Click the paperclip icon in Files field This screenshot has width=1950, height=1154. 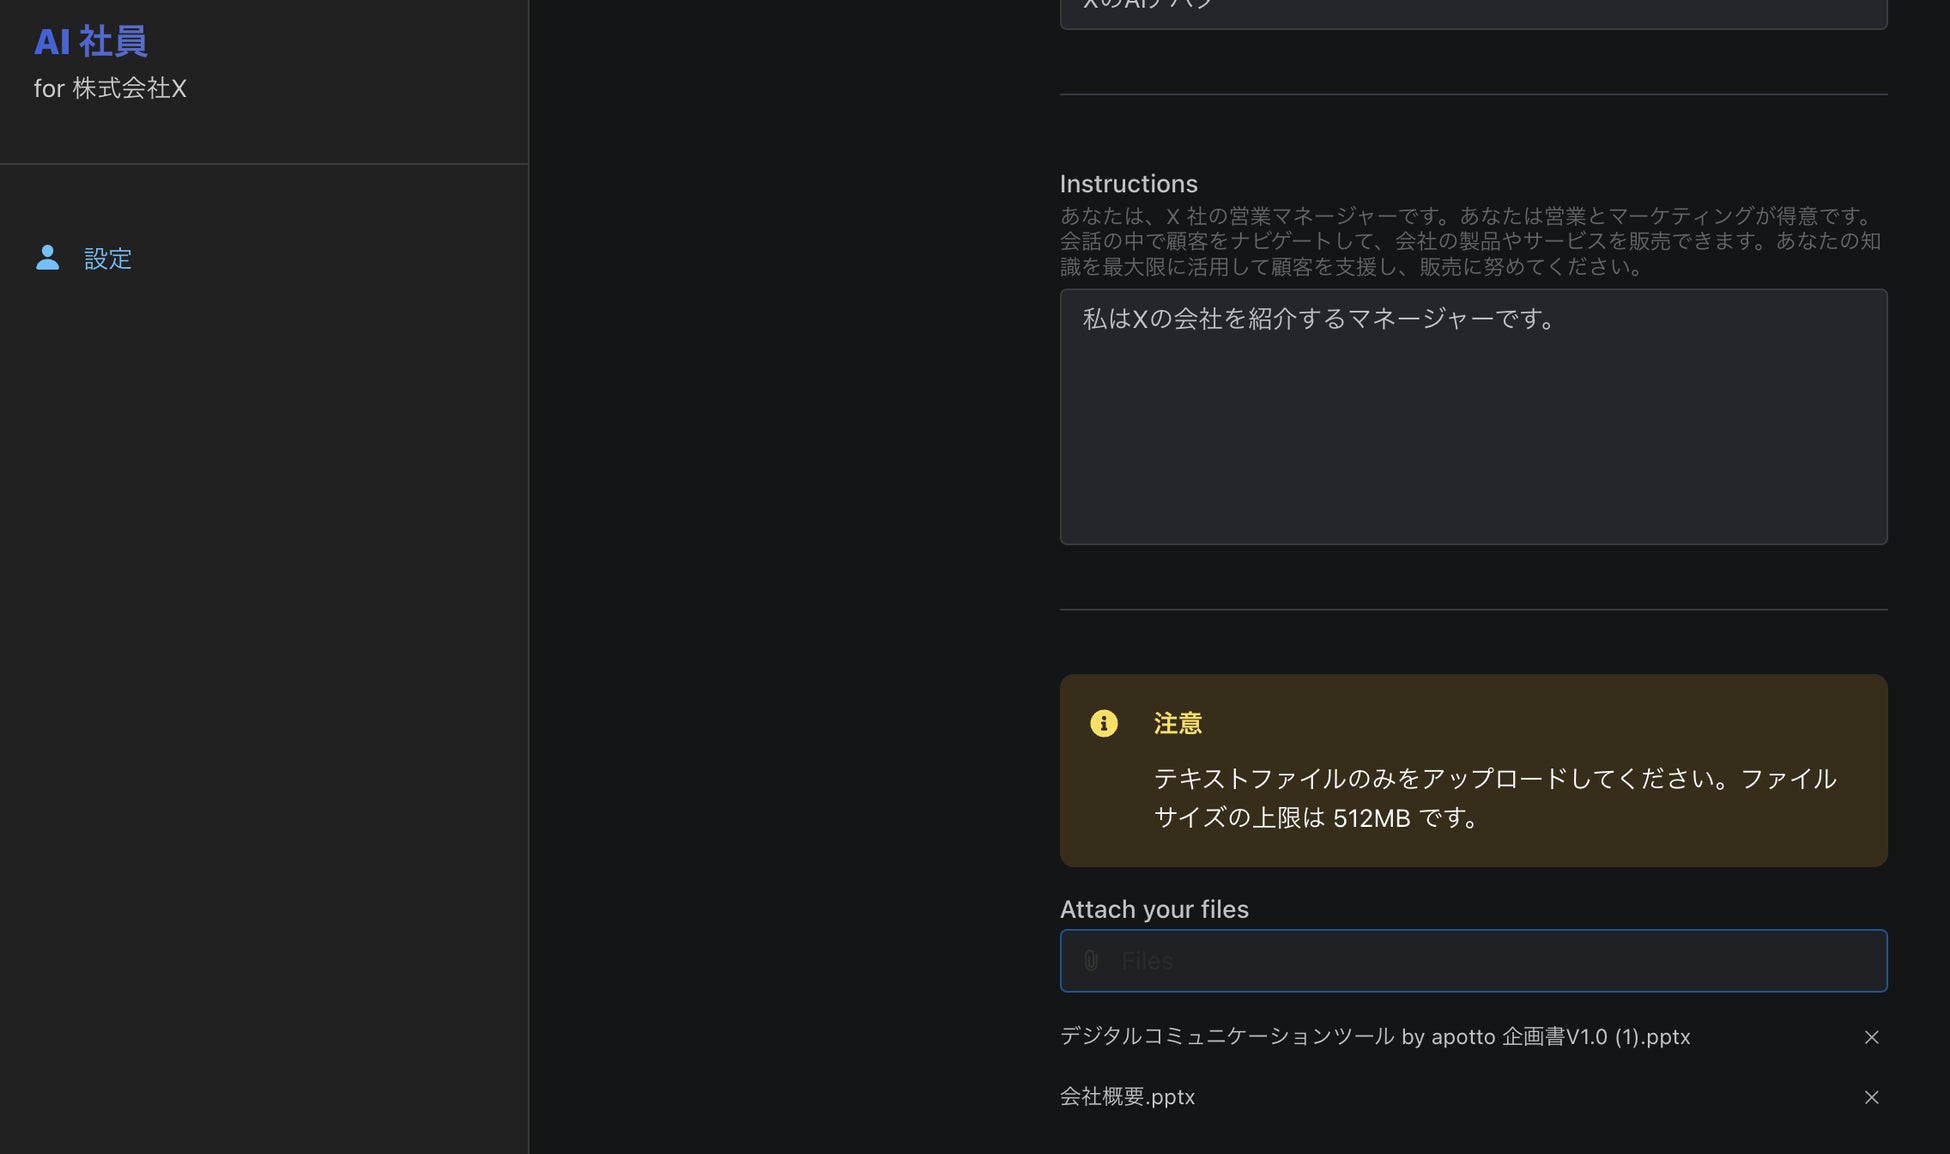pos(1091,961)
